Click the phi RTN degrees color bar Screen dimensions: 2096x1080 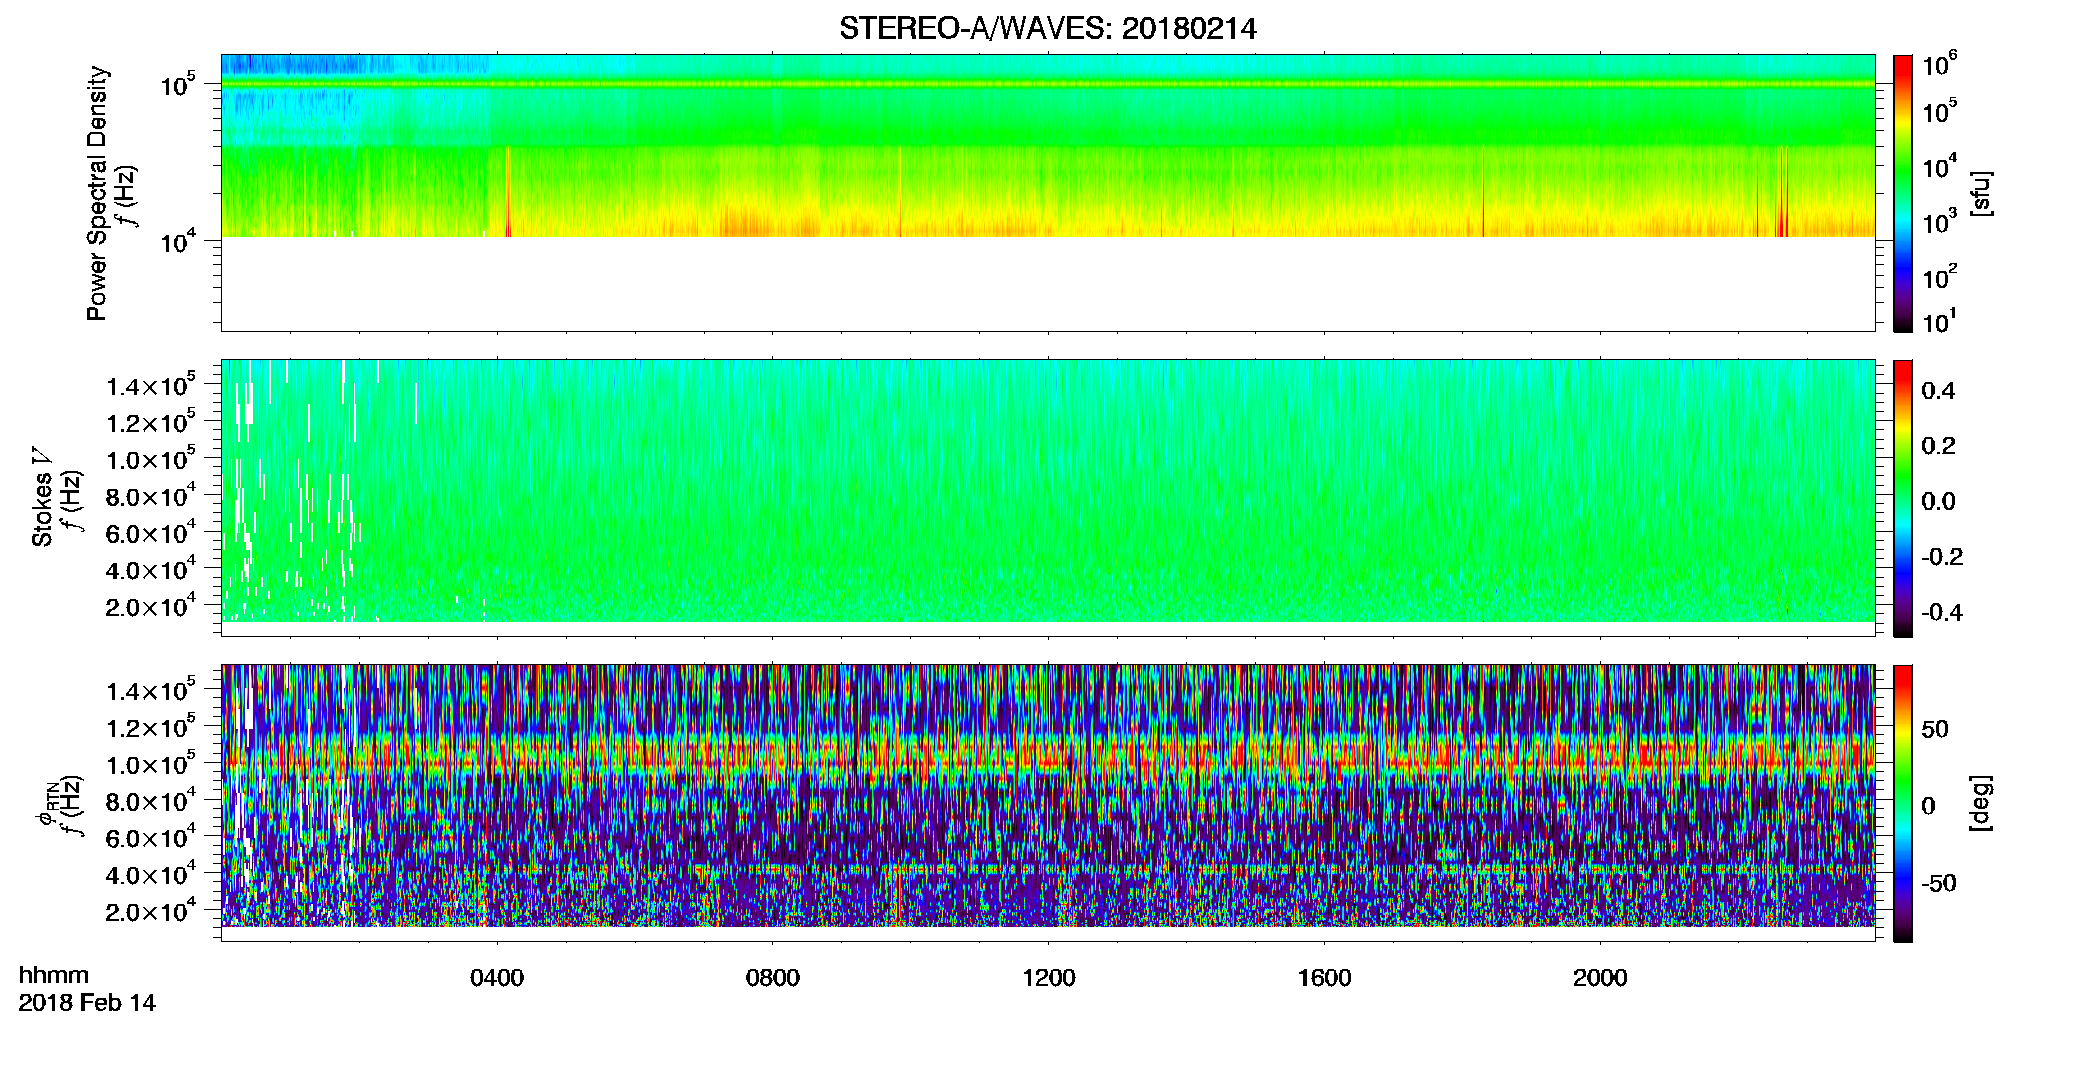pos(1903,803)
